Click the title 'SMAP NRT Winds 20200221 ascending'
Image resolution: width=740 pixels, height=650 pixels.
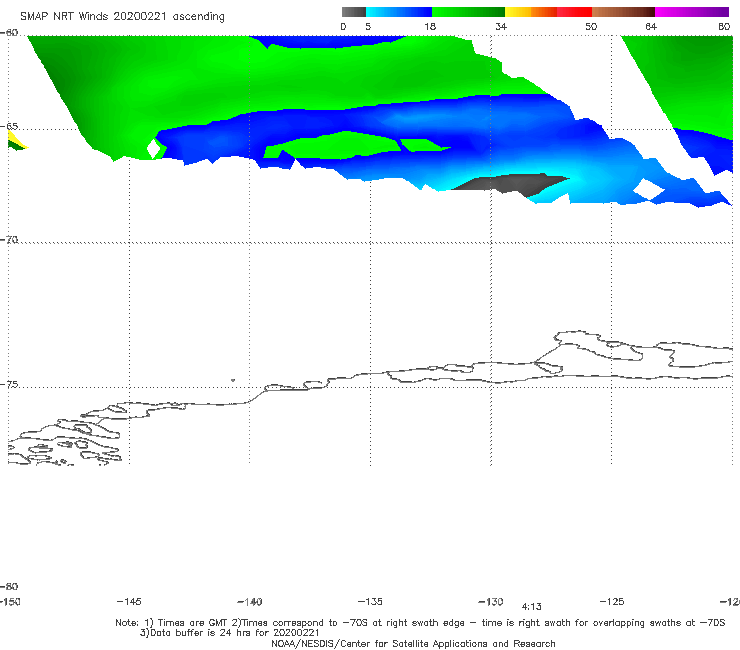(x=122, y=16)
